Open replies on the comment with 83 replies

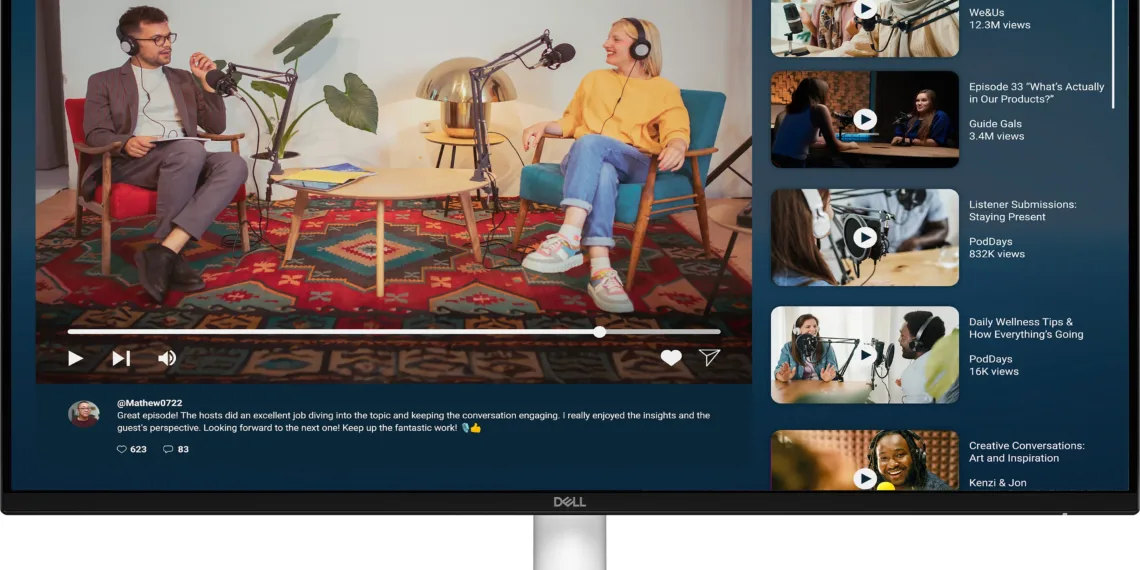pos(168,450)
